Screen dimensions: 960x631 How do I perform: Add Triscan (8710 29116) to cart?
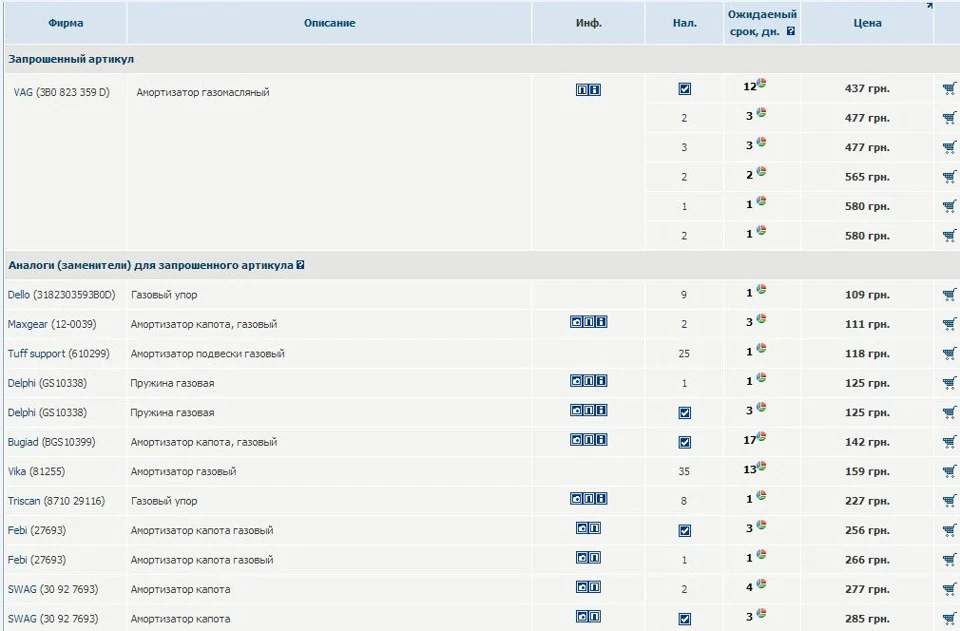pyautogui.click(x=949, y=501)
